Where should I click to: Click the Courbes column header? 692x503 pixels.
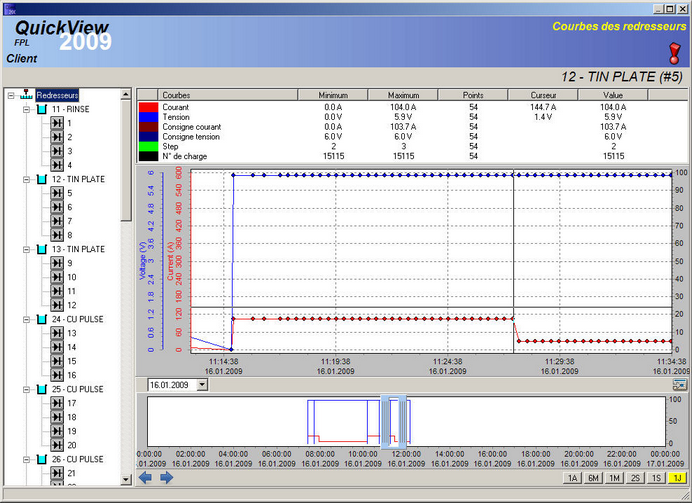(x=227, y=95)
